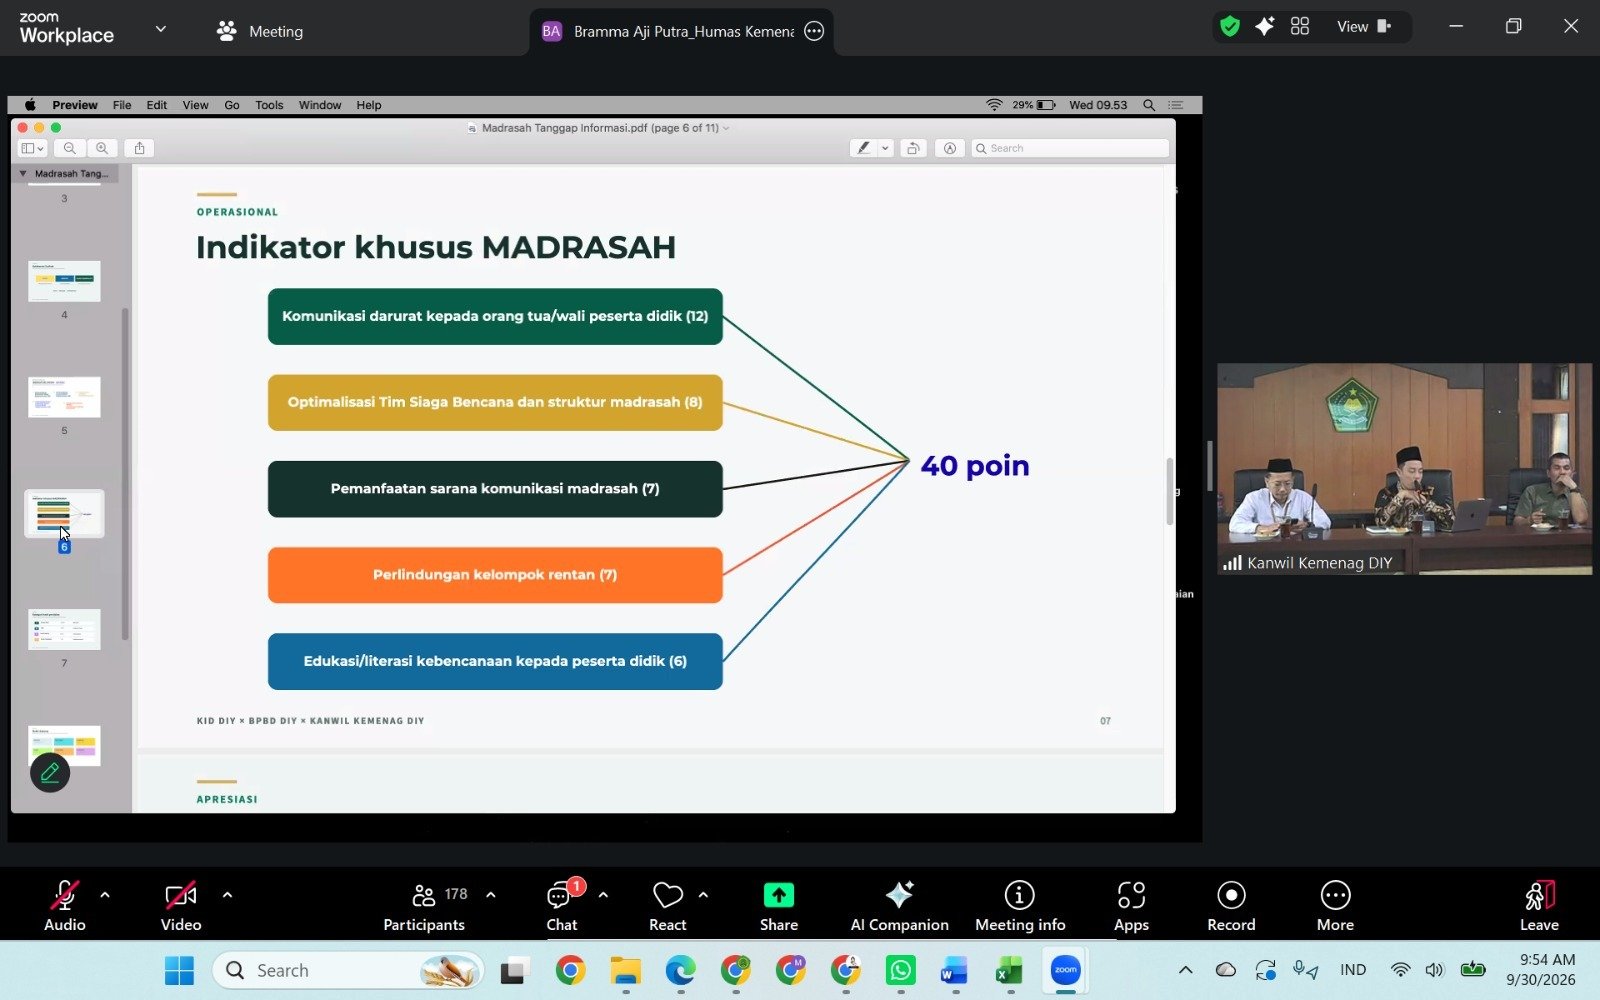The width and height of the screenshot is (1600, 1000).
Task: Expand video options arrow beside Video
Action: pos(227,895)
